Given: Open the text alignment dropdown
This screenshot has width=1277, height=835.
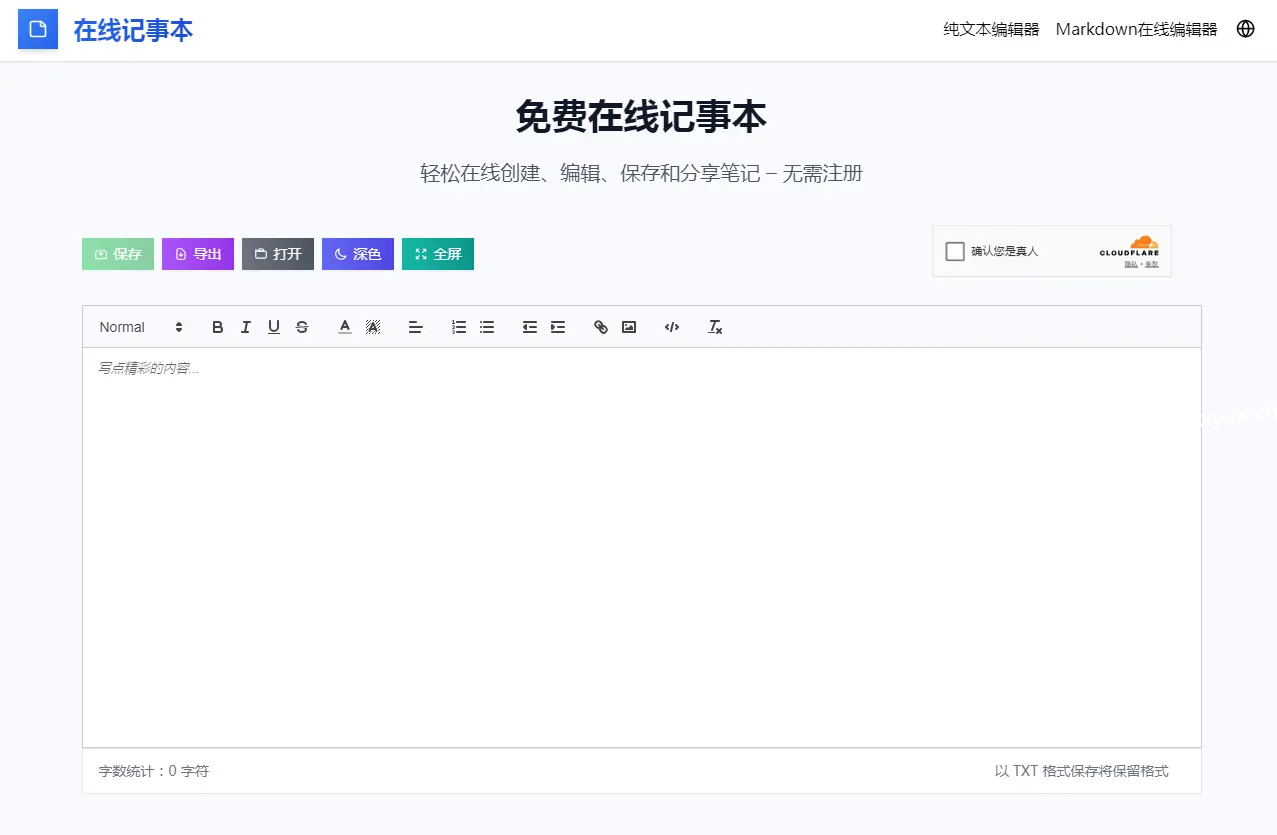Looking at the screenshot, I should coord(416,327).
